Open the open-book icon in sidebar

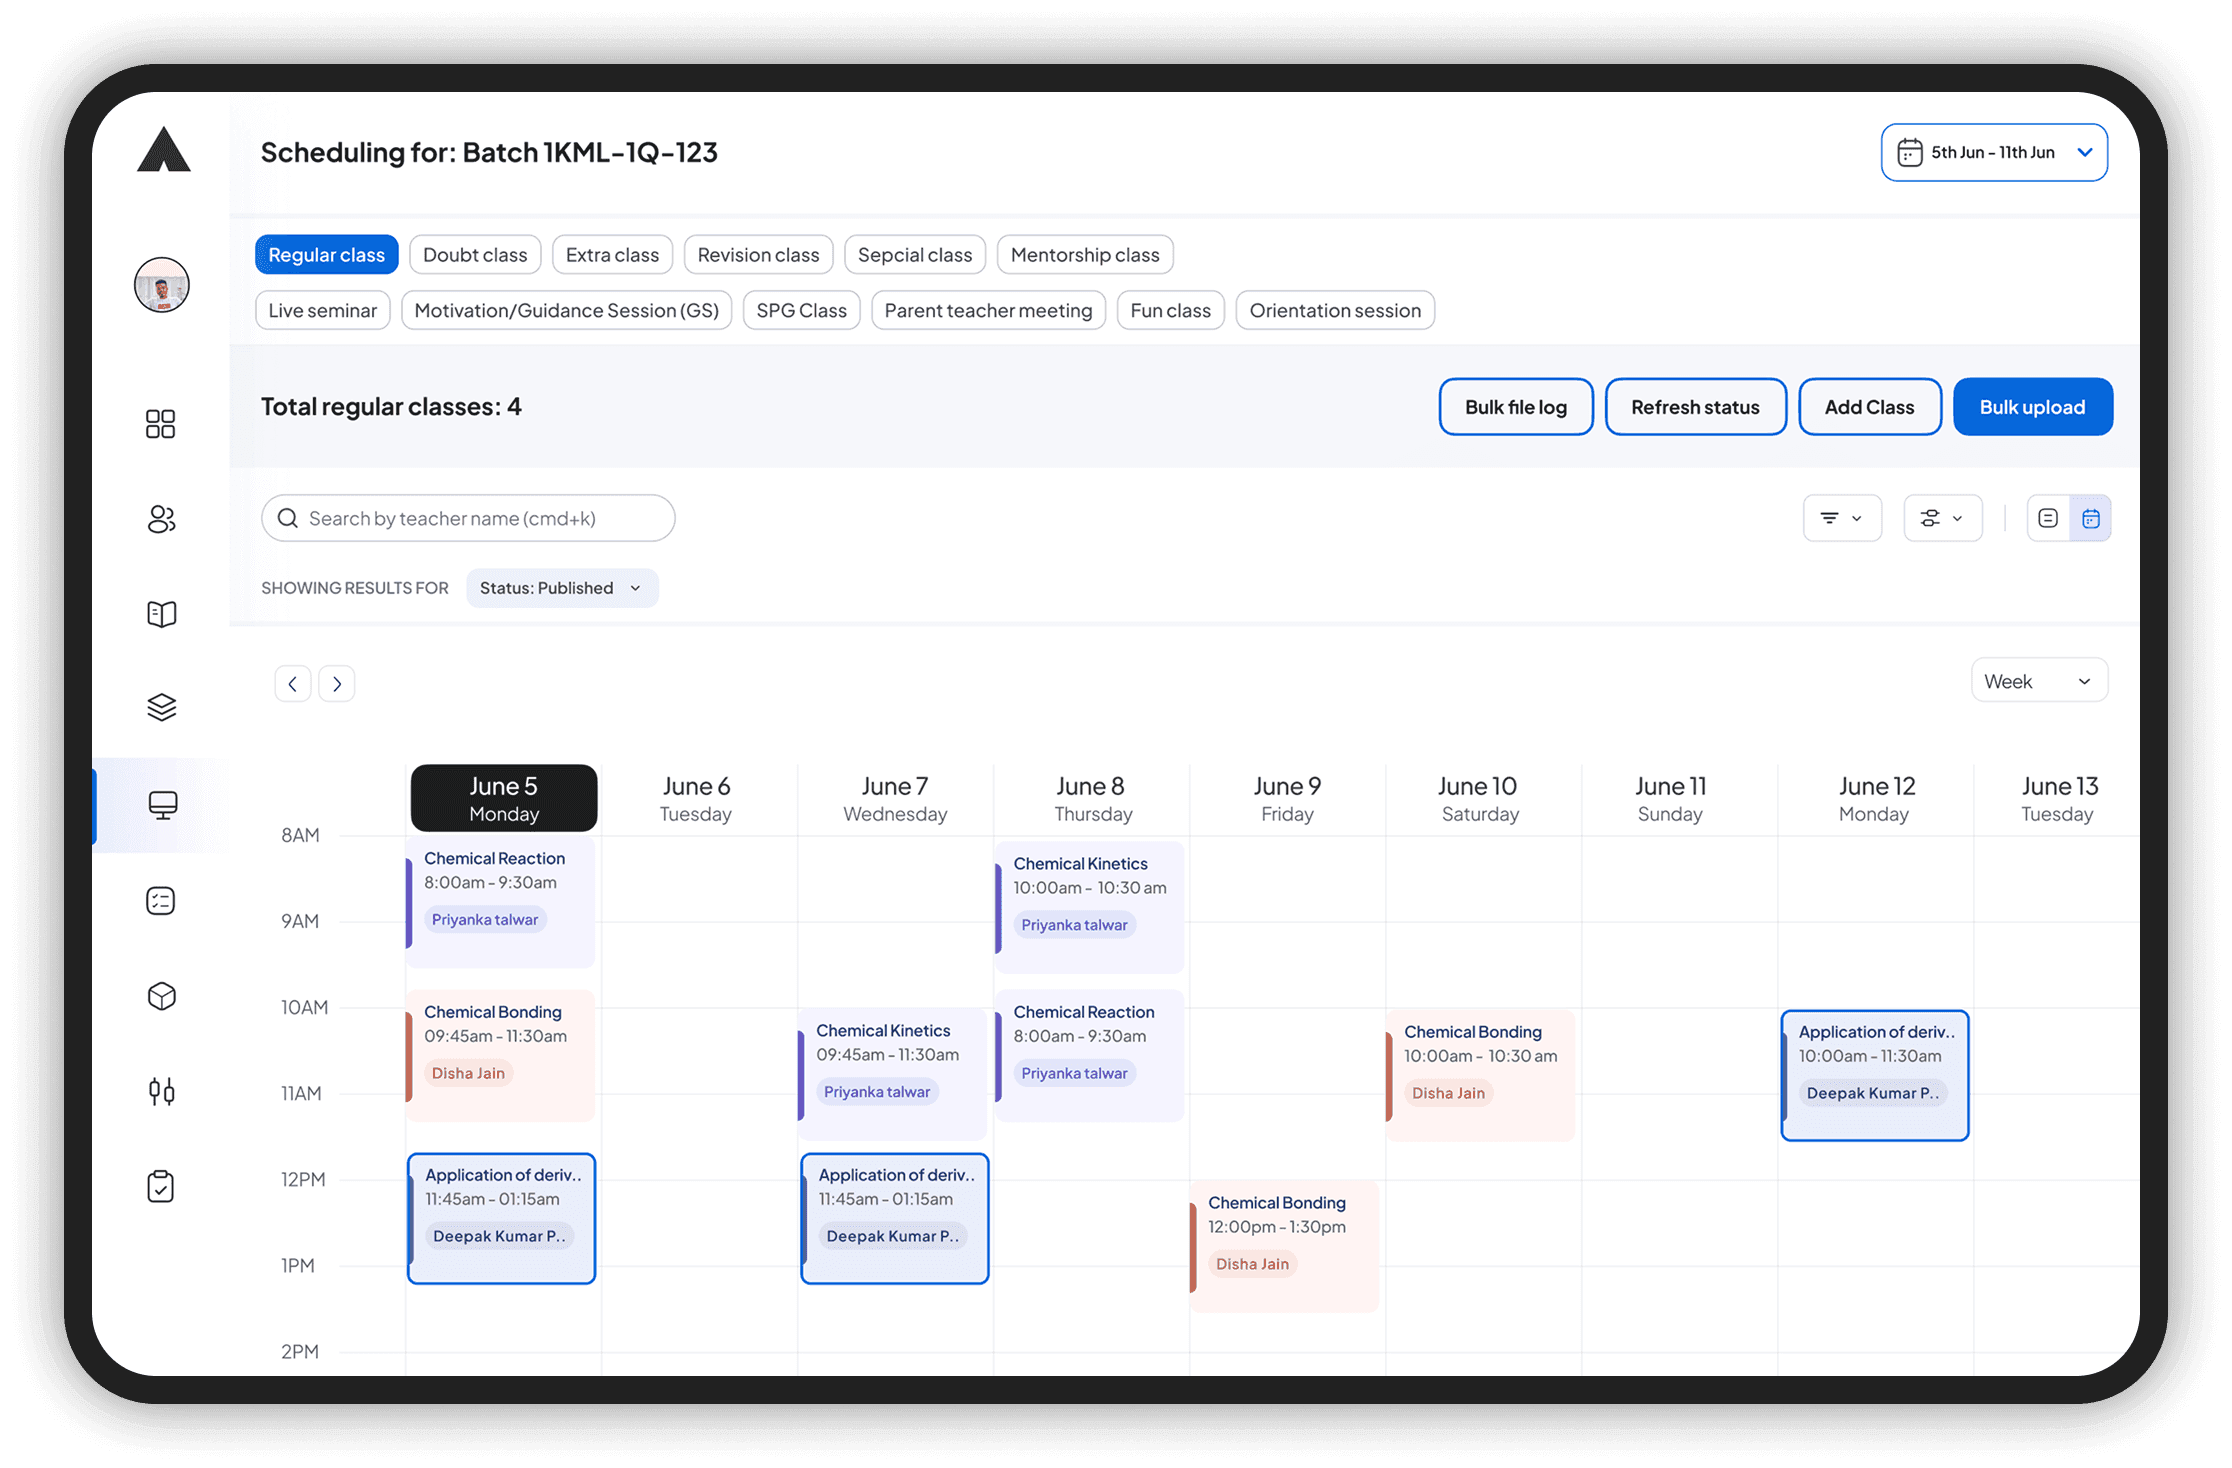click(161, 613)
